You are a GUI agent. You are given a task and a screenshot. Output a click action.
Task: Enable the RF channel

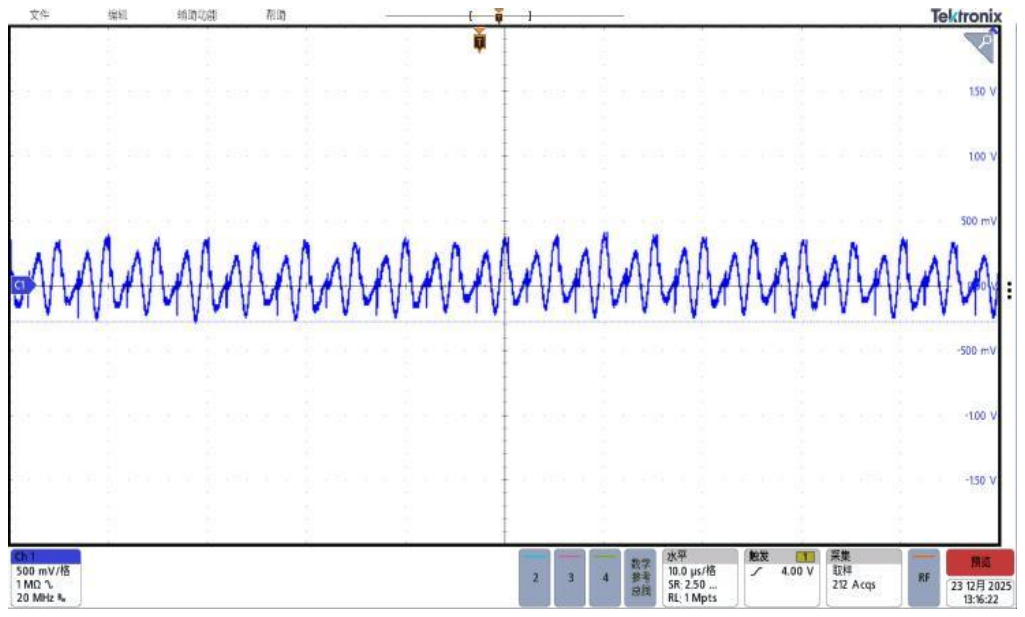pyautogui.click(x=924, y=578)
